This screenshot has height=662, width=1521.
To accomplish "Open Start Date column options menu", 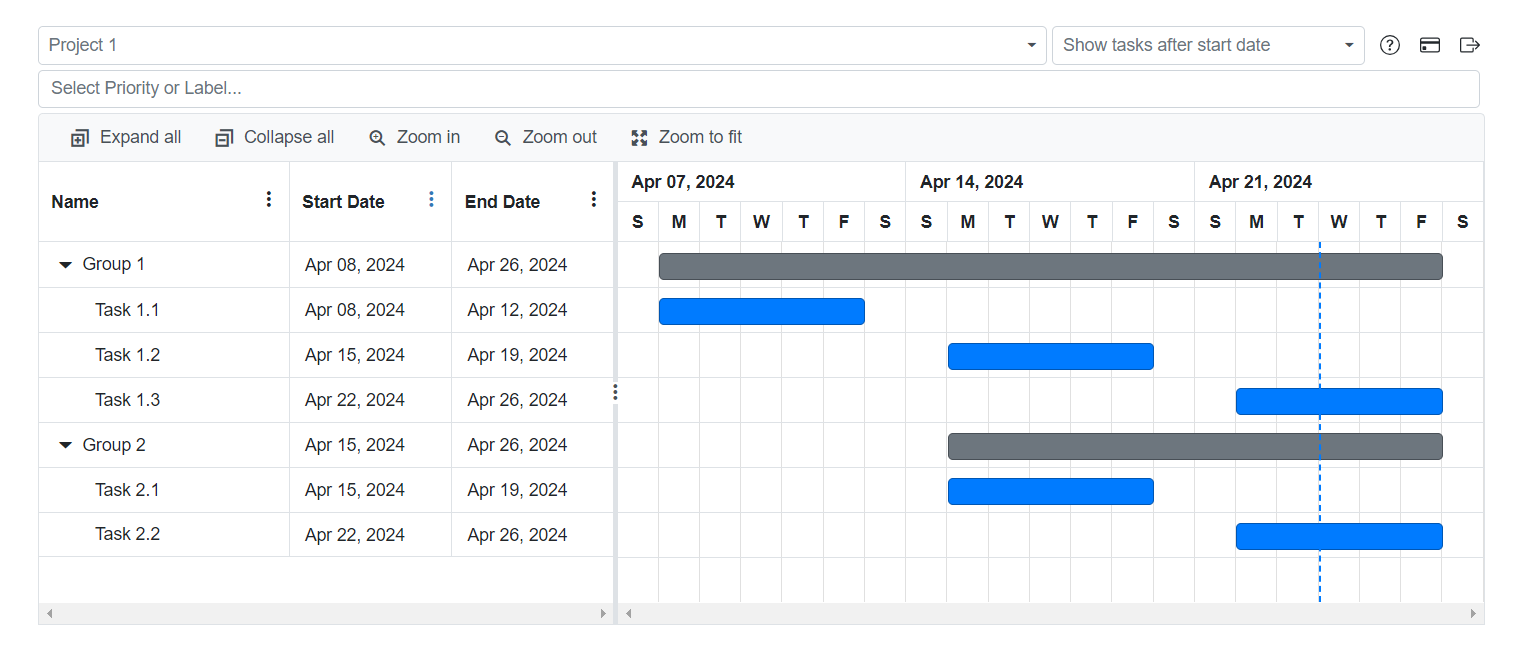I will [x=431, y=200].
